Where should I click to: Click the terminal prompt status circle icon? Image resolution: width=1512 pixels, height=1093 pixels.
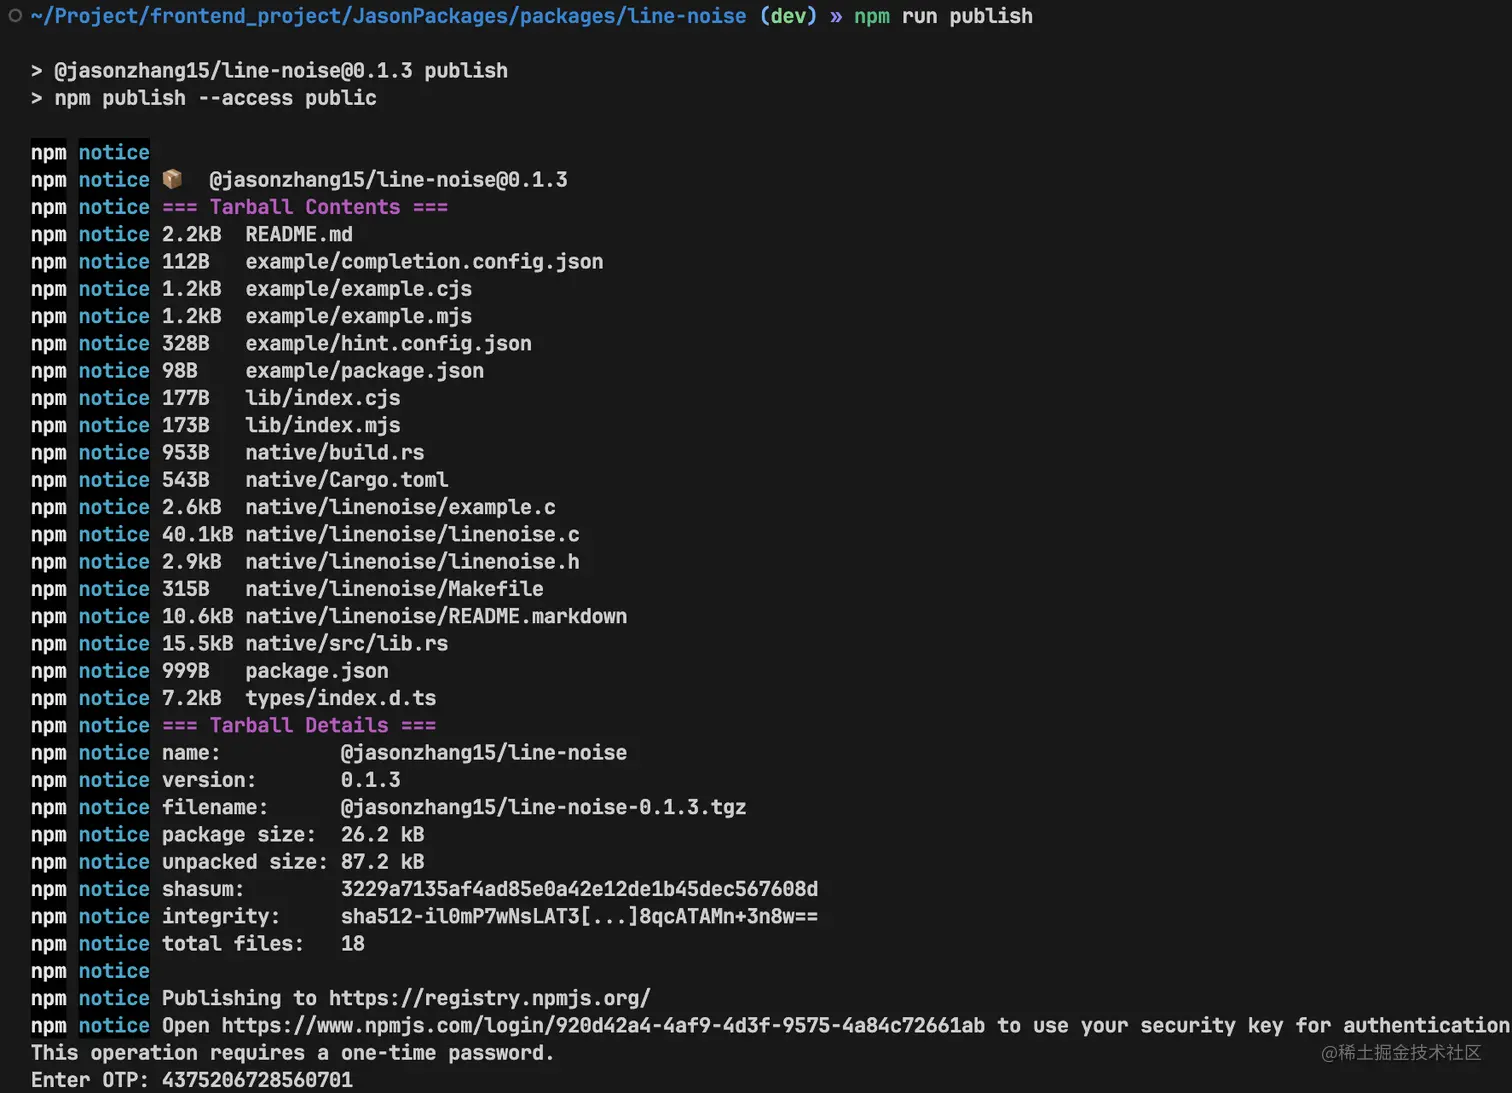pyautogui.click(x=15, y=15)
